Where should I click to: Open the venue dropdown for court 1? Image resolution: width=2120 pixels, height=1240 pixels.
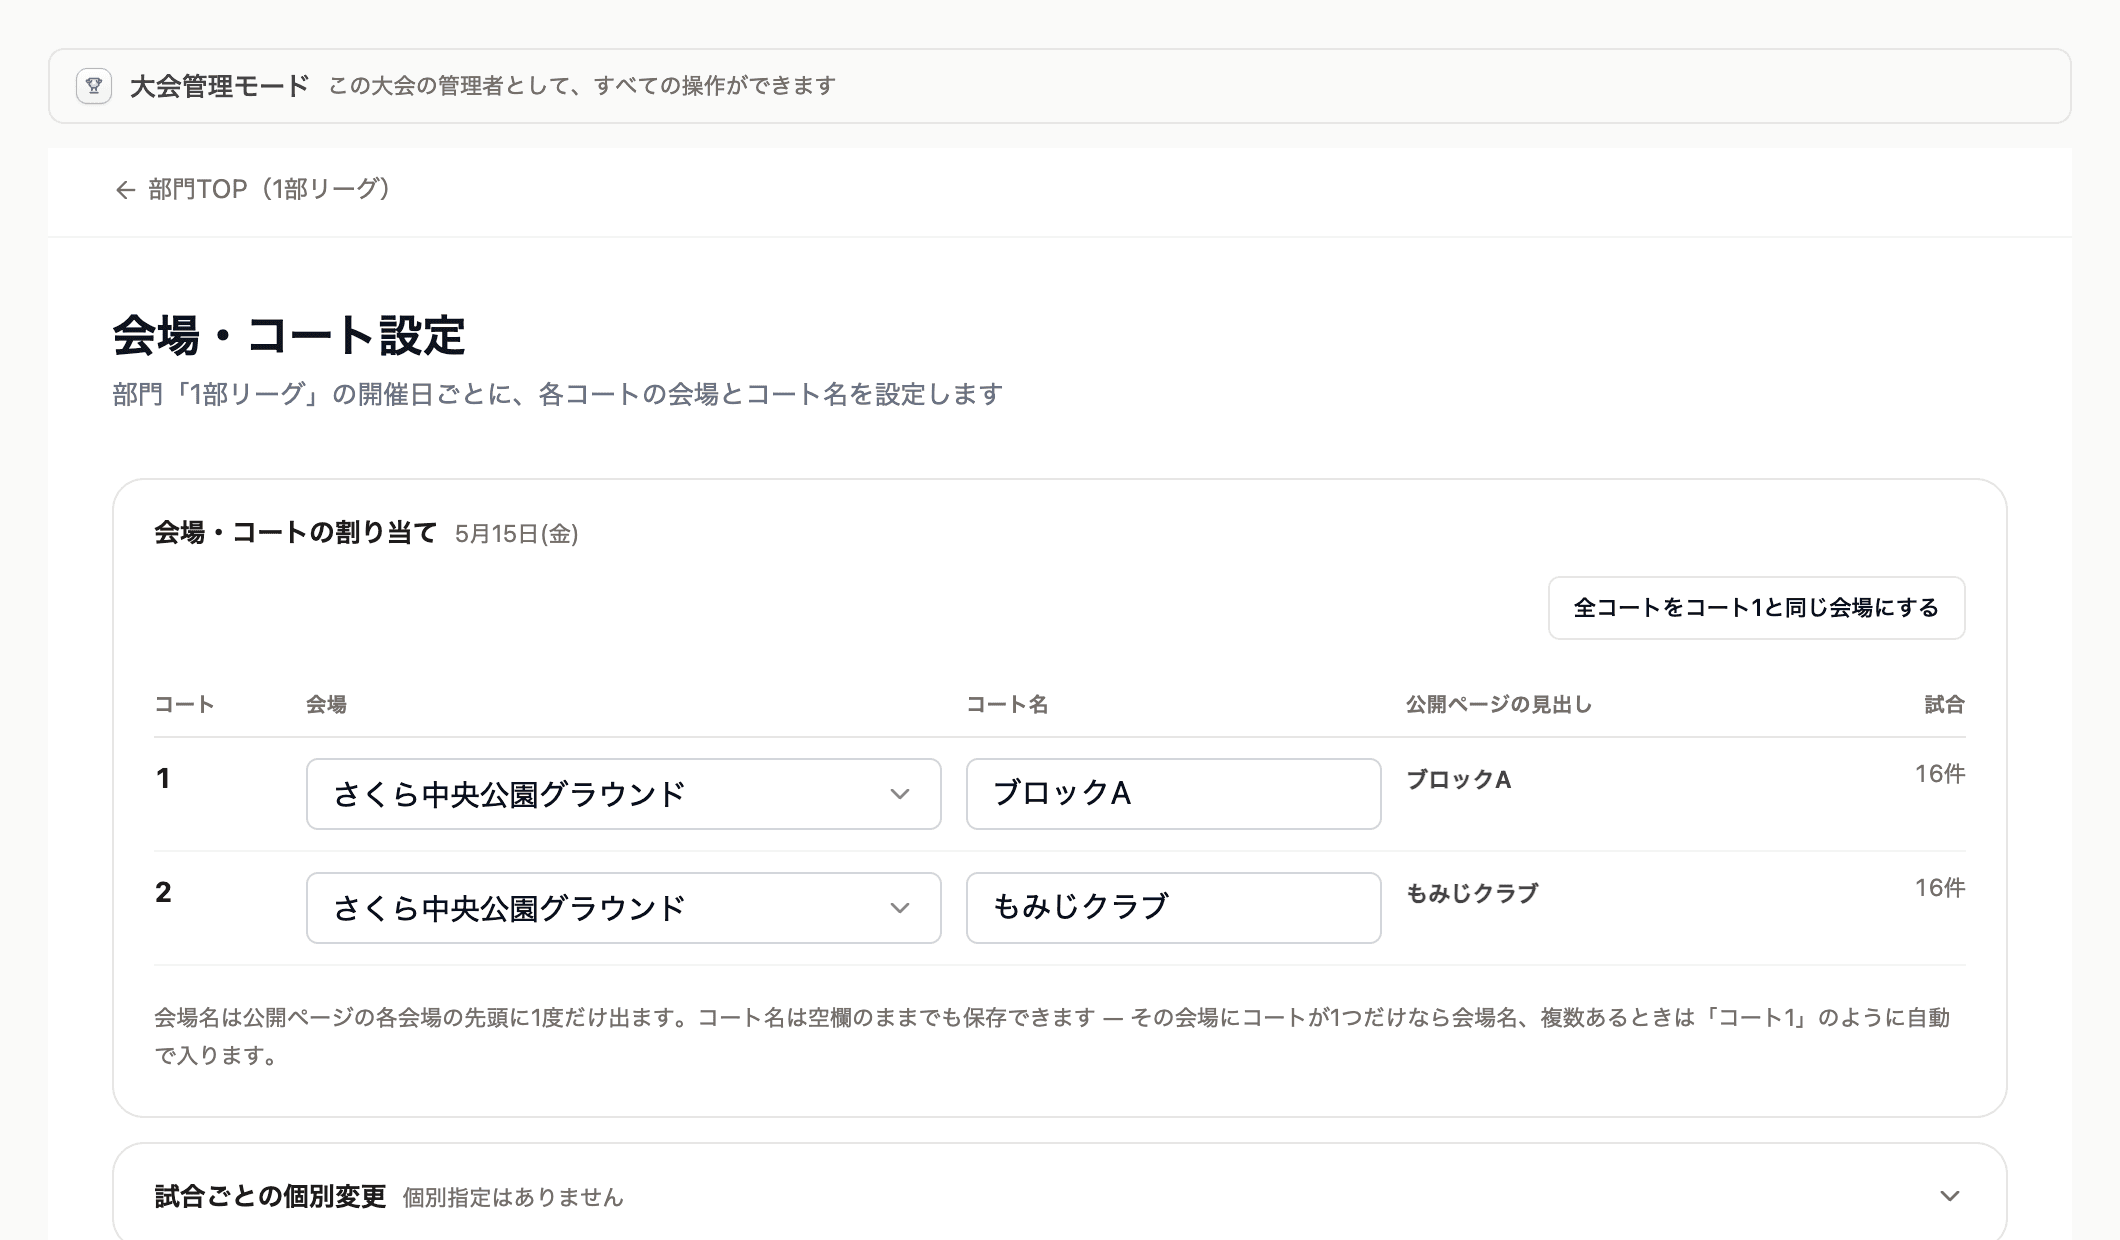pyautogui.click(x=623, y=794)
